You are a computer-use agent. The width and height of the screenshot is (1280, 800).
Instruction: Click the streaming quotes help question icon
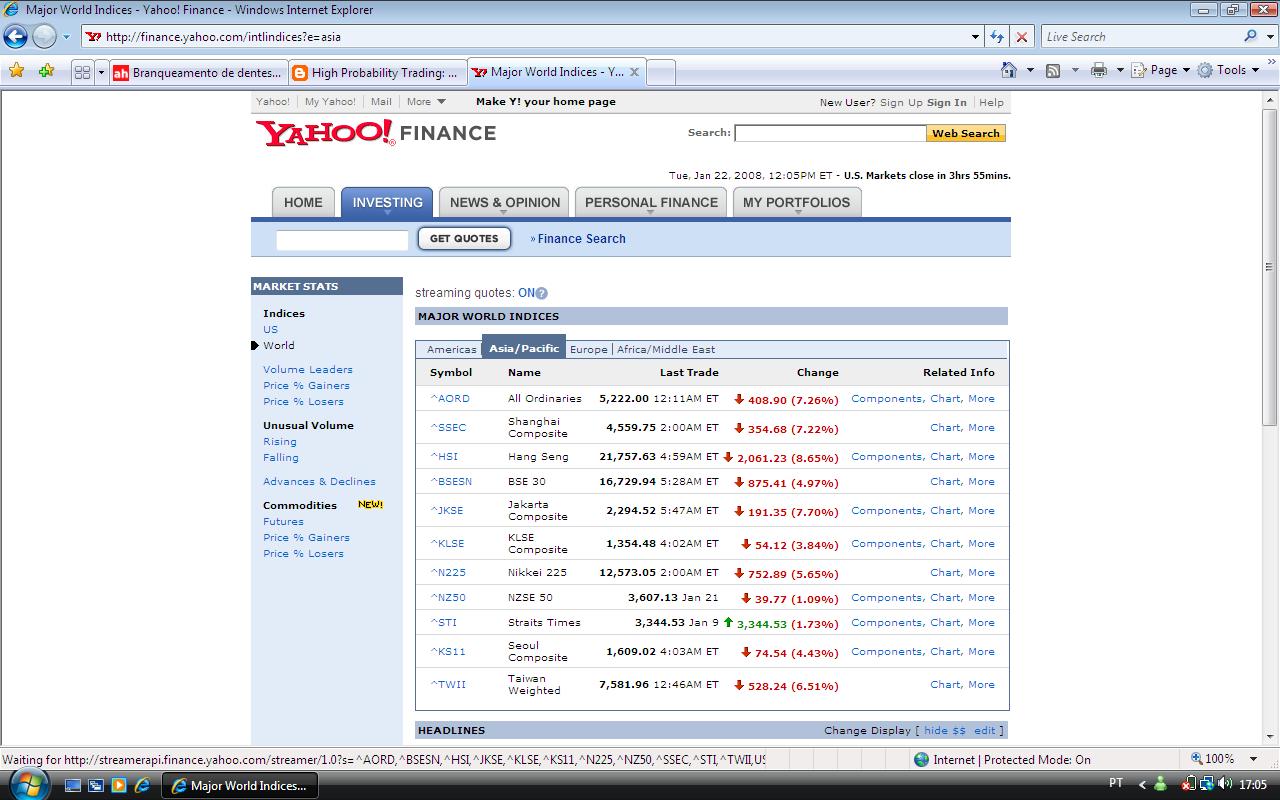(542, 294)
